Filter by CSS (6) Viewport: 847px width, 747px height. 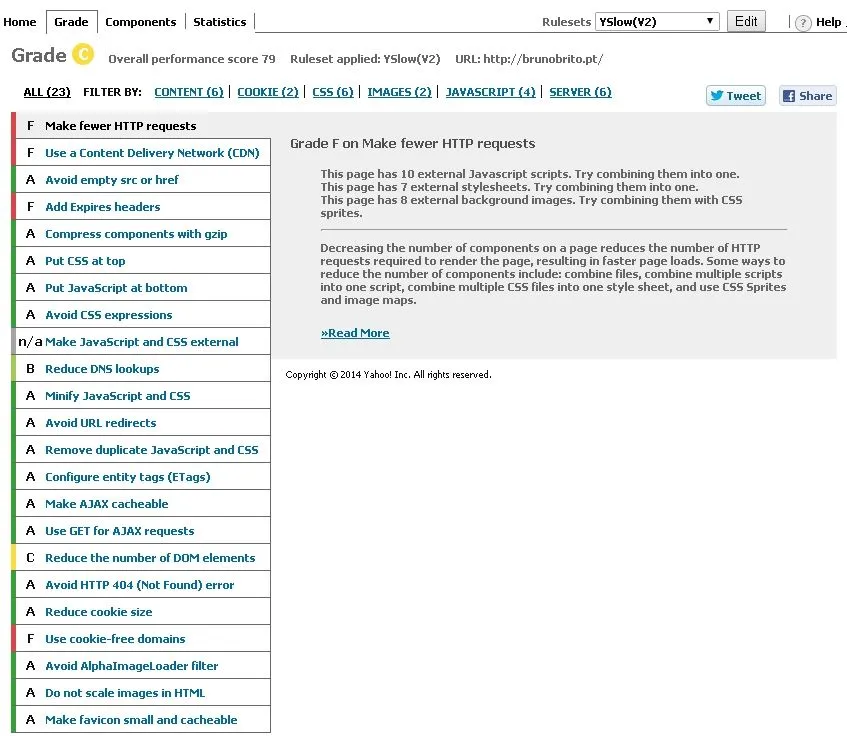click(x=333, y=92)
